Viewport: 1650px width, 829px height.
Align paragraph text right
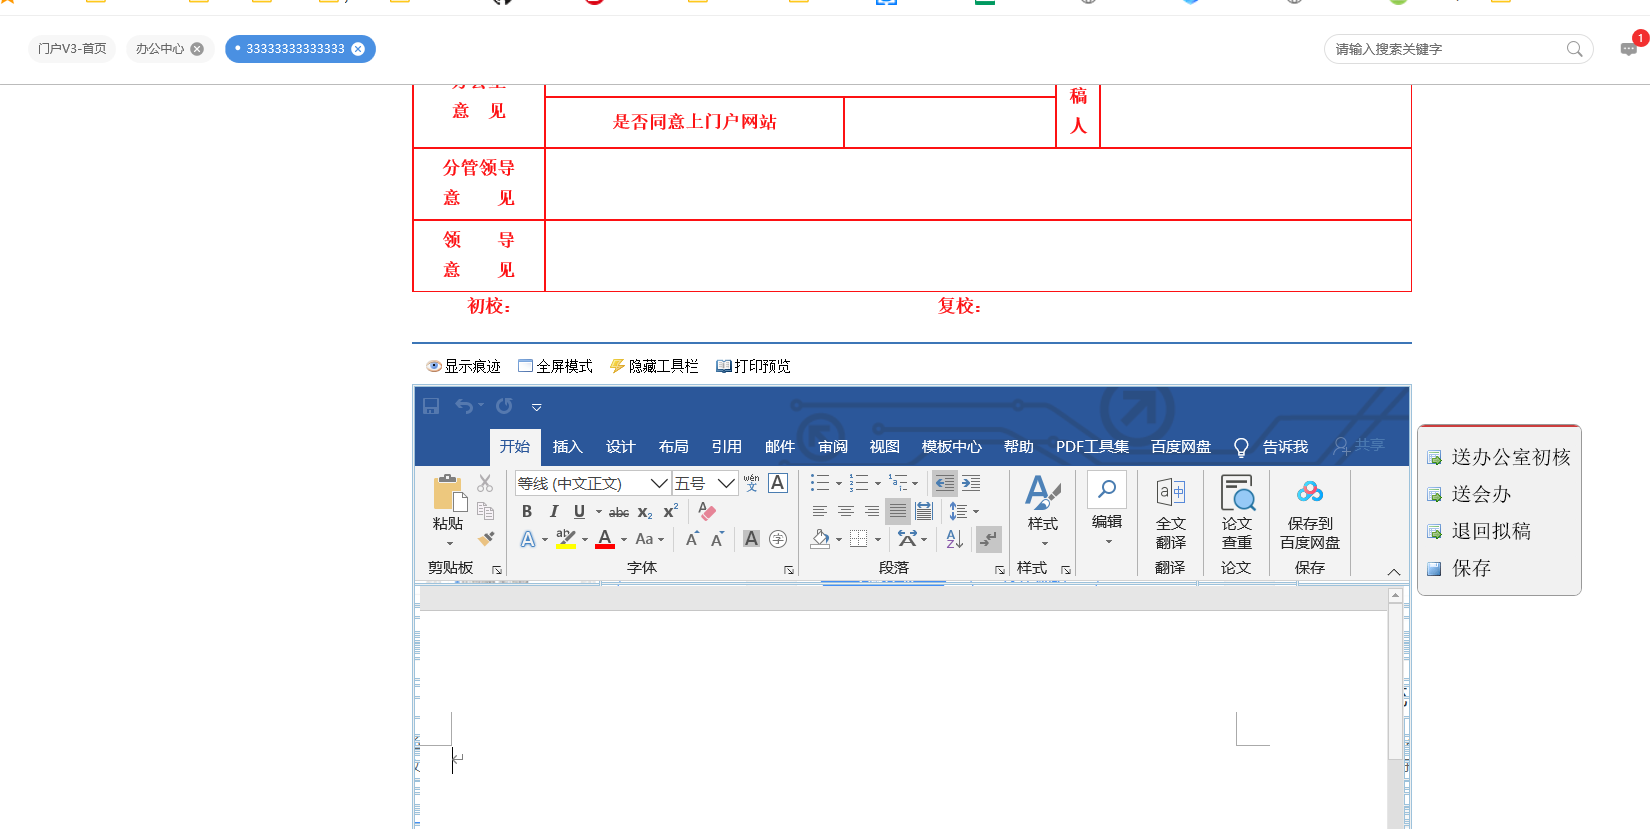pos(872,511)
